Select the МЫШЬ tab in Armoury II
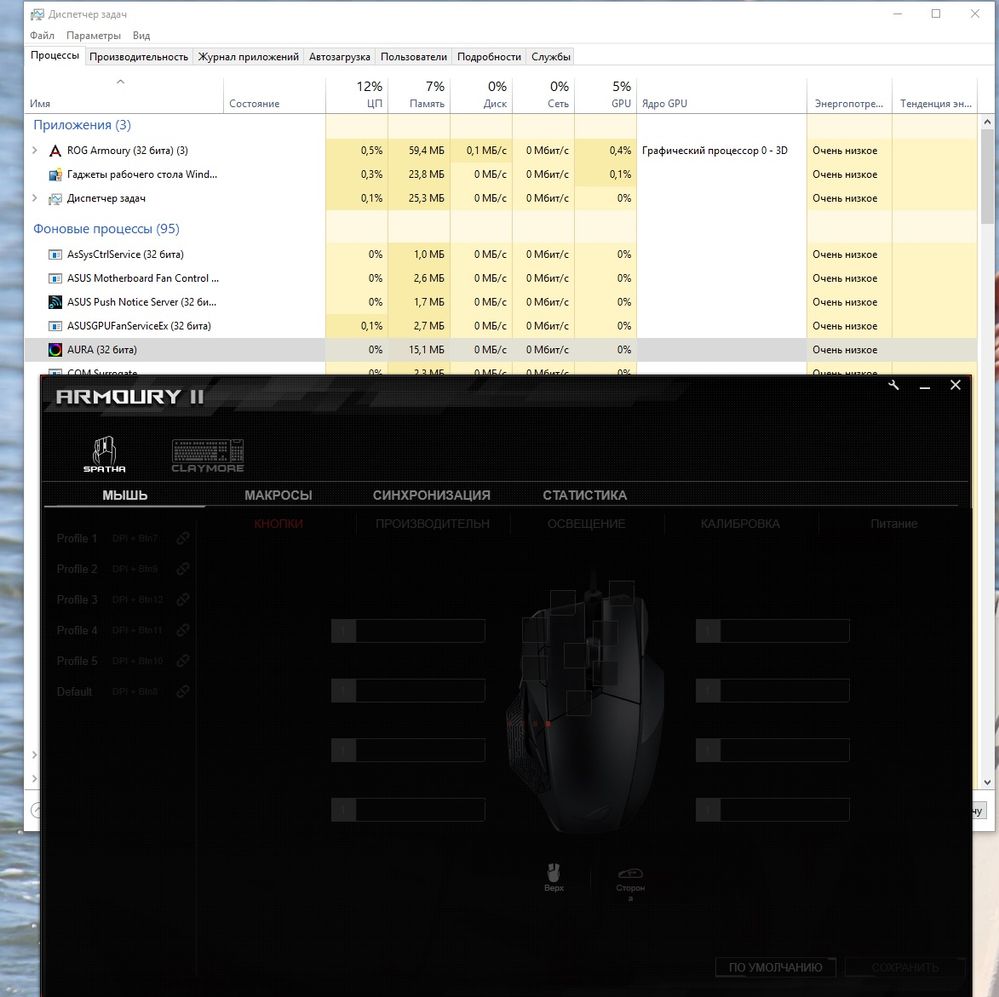The image size is (999, 997). pos(125,495)
